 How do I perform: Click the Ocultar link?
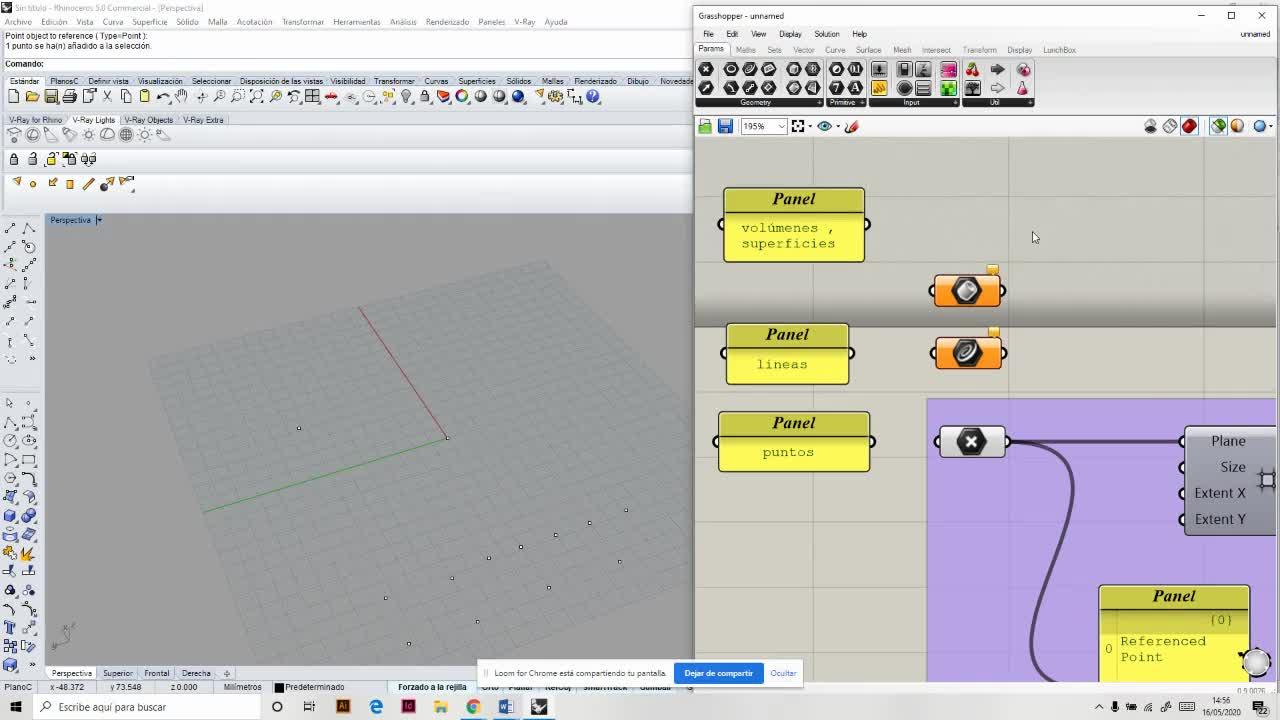coord(783,673)
